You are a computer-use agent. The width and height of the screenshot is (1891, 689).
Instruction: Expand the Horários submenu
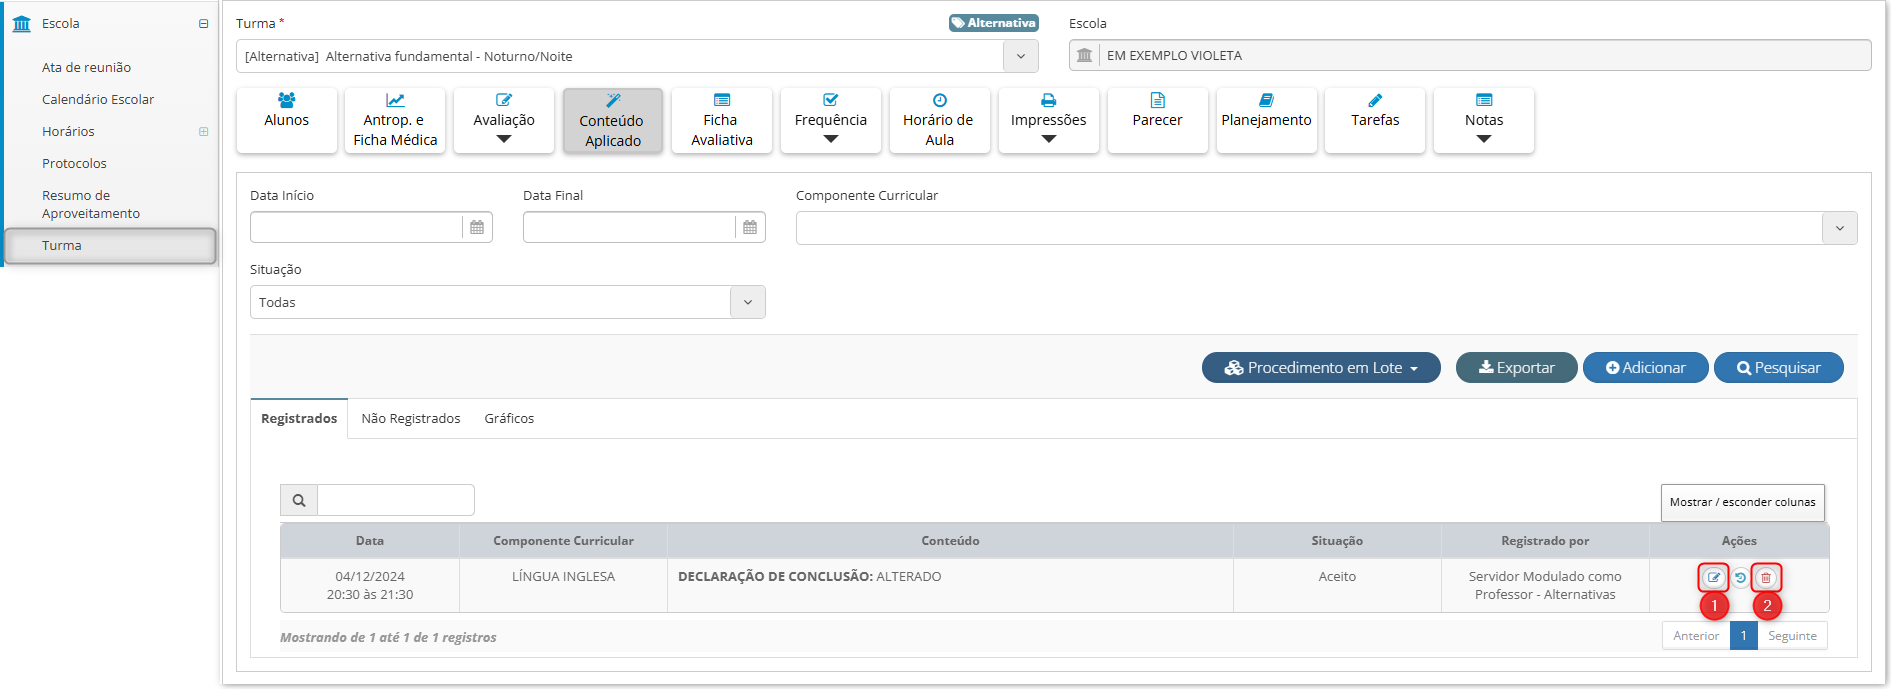pyautogui.click(x=204, y=131)
